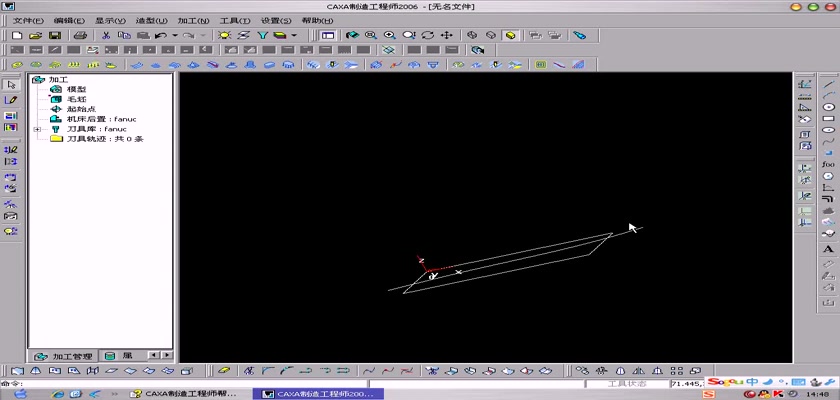The image size is (840, 400).
Task: Open the 文件 (File) menu
Action: point(28,20)
